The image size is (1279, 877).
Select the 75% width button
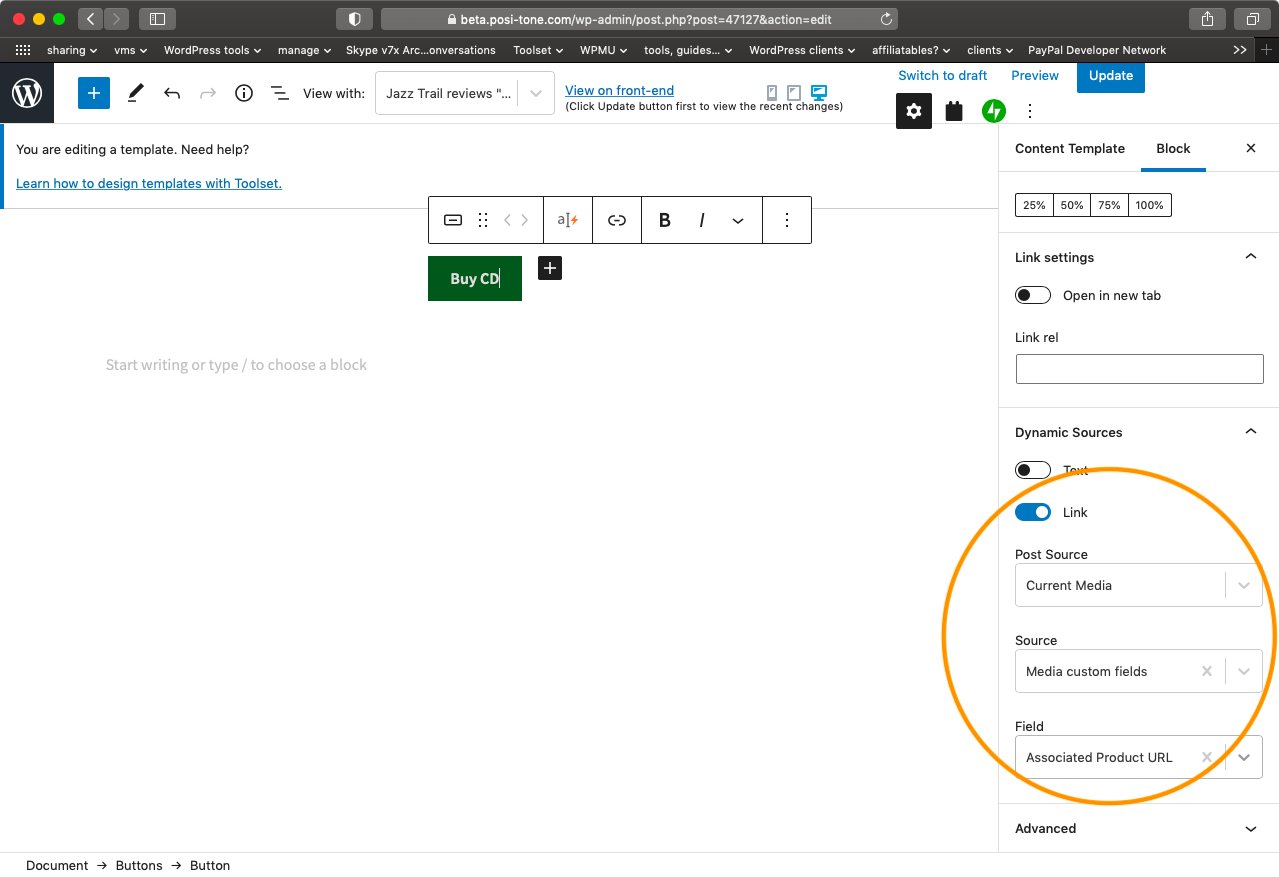[x=1108, y=205]
